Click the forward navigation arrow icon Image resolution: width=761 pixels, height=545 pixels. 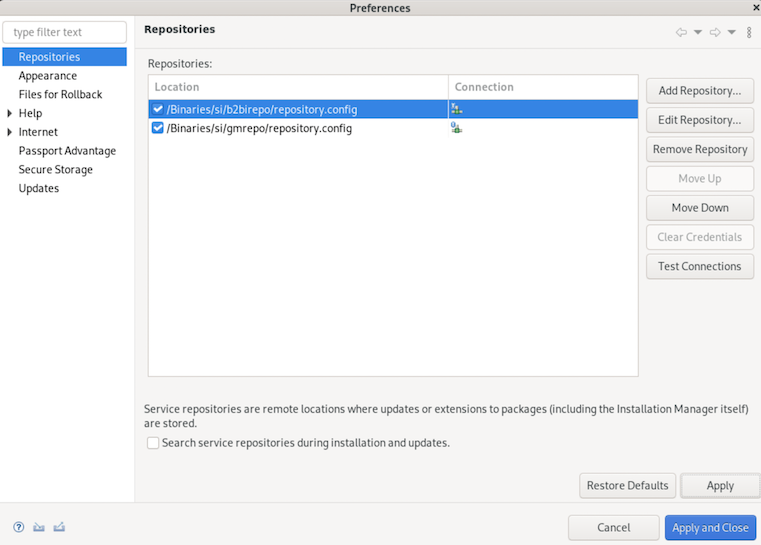point(715,32)
